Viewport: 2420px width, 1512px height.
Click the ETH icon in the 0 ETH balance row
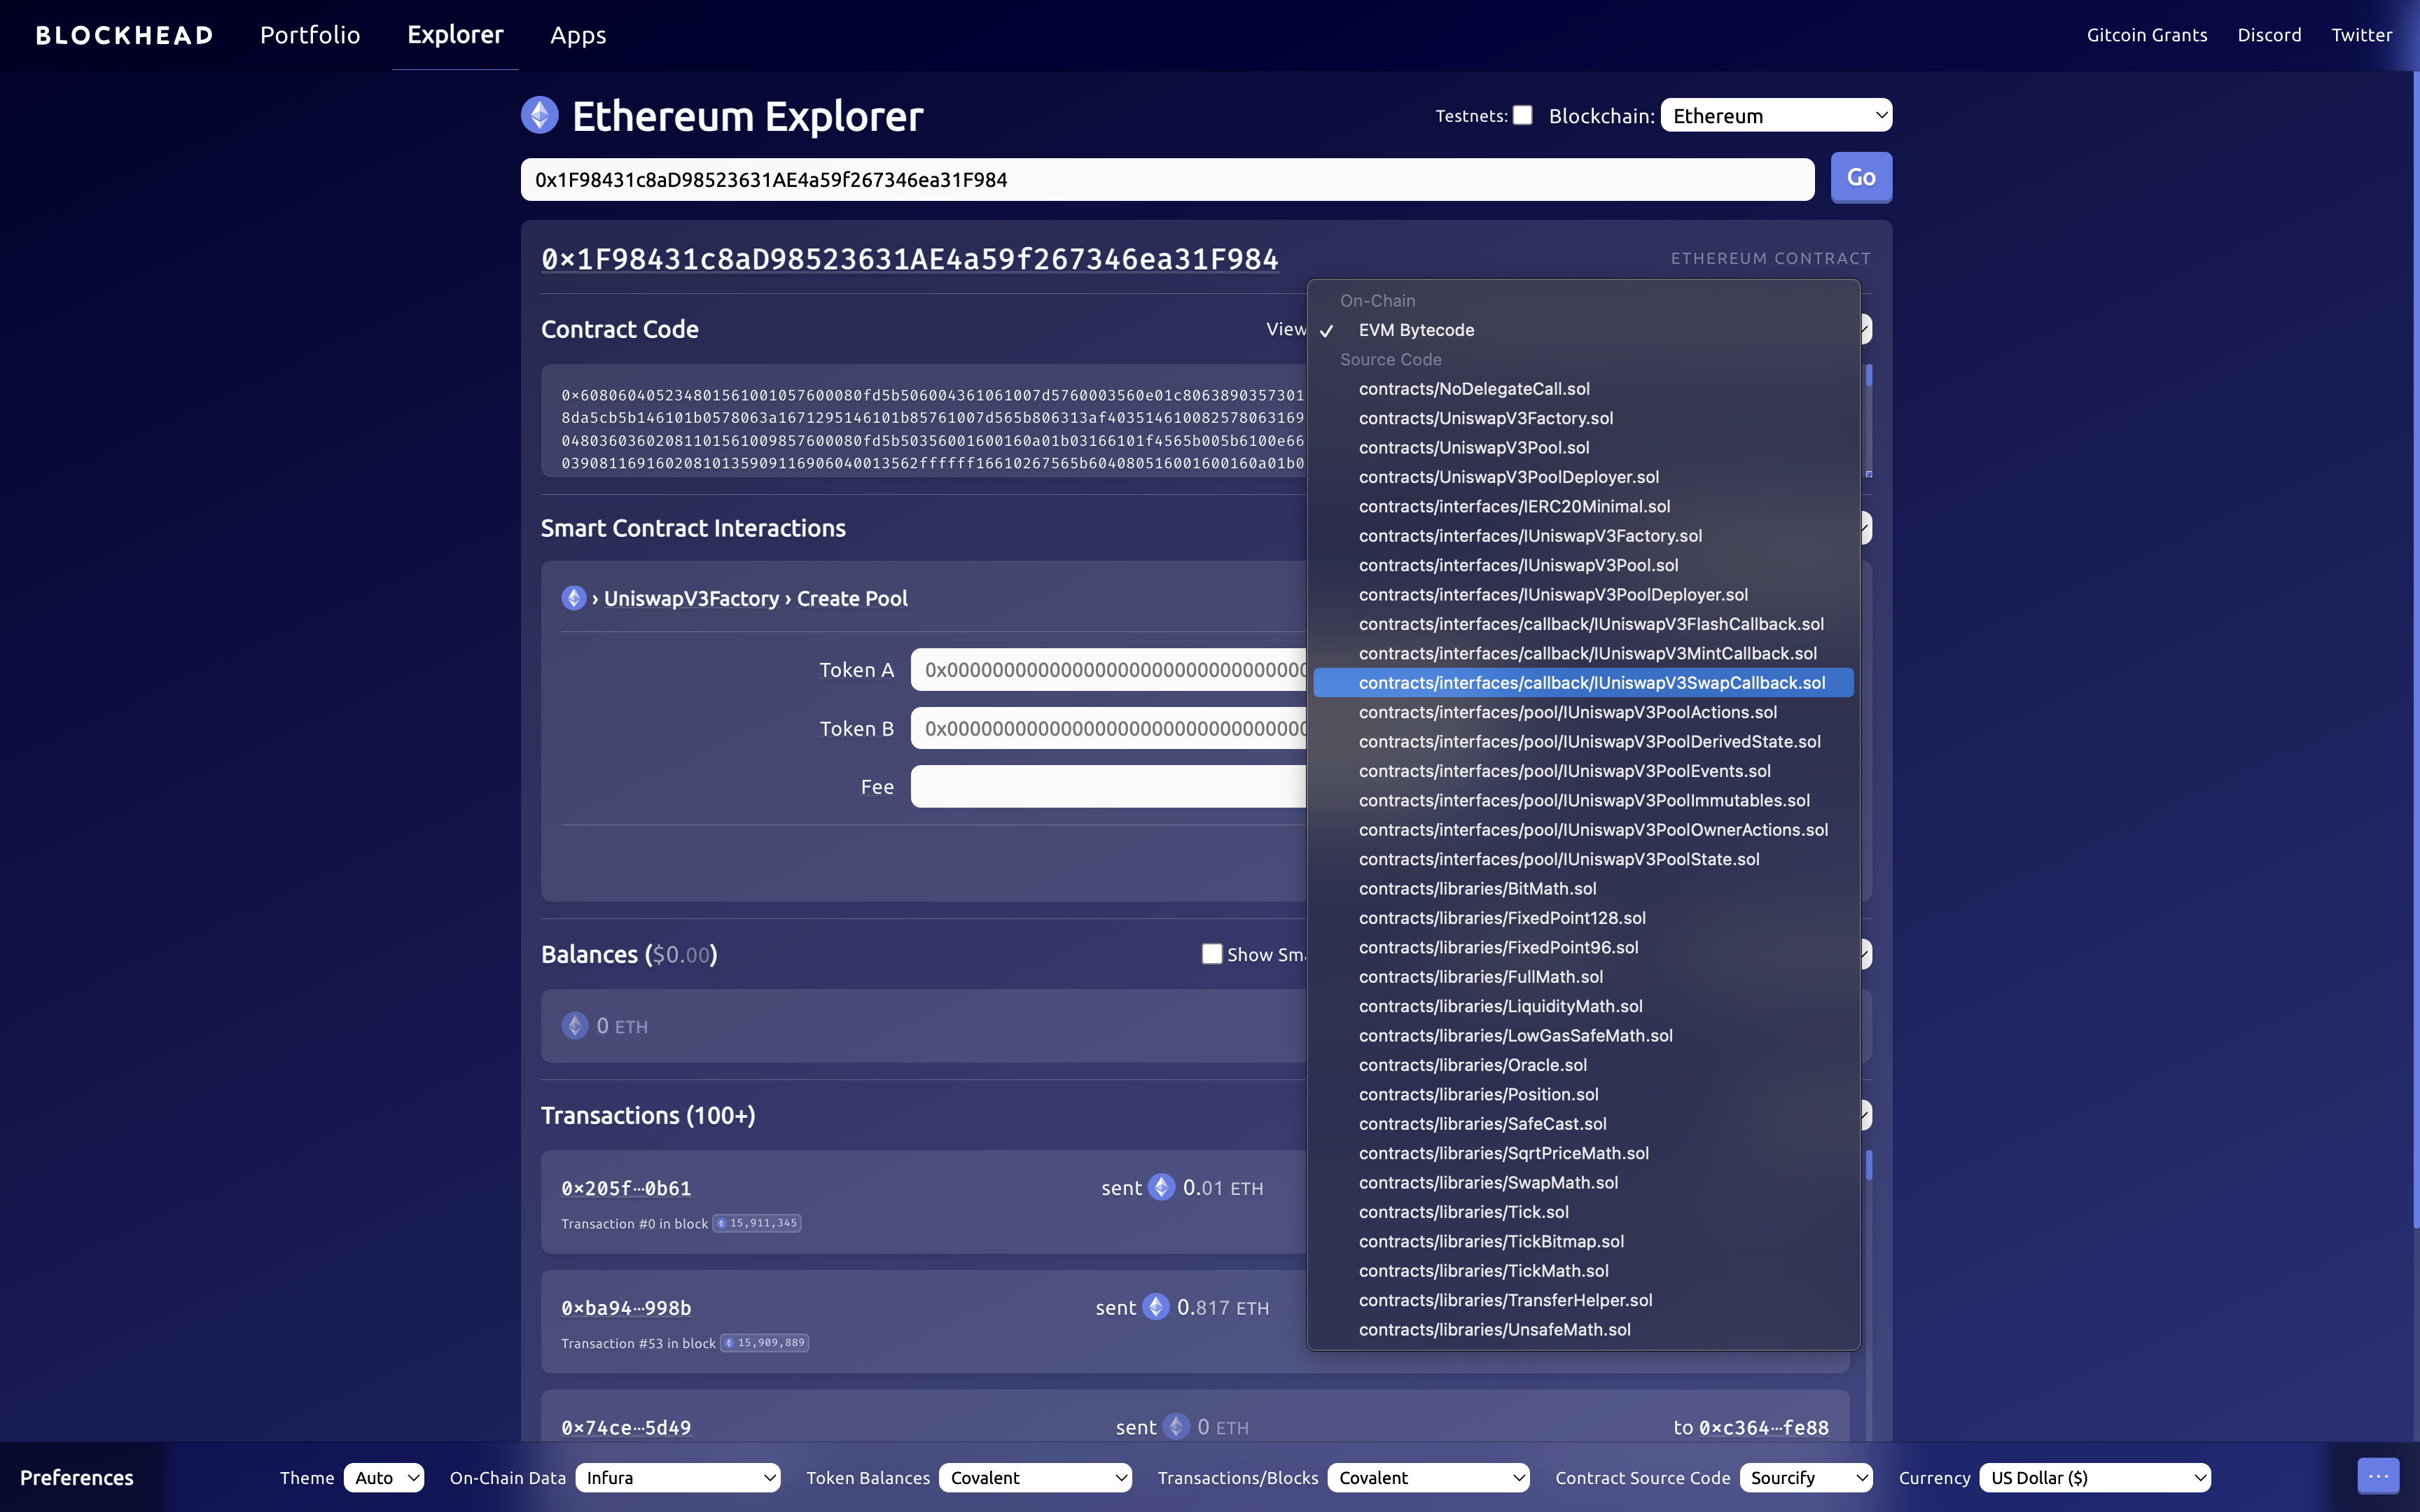coord(575,1025)
